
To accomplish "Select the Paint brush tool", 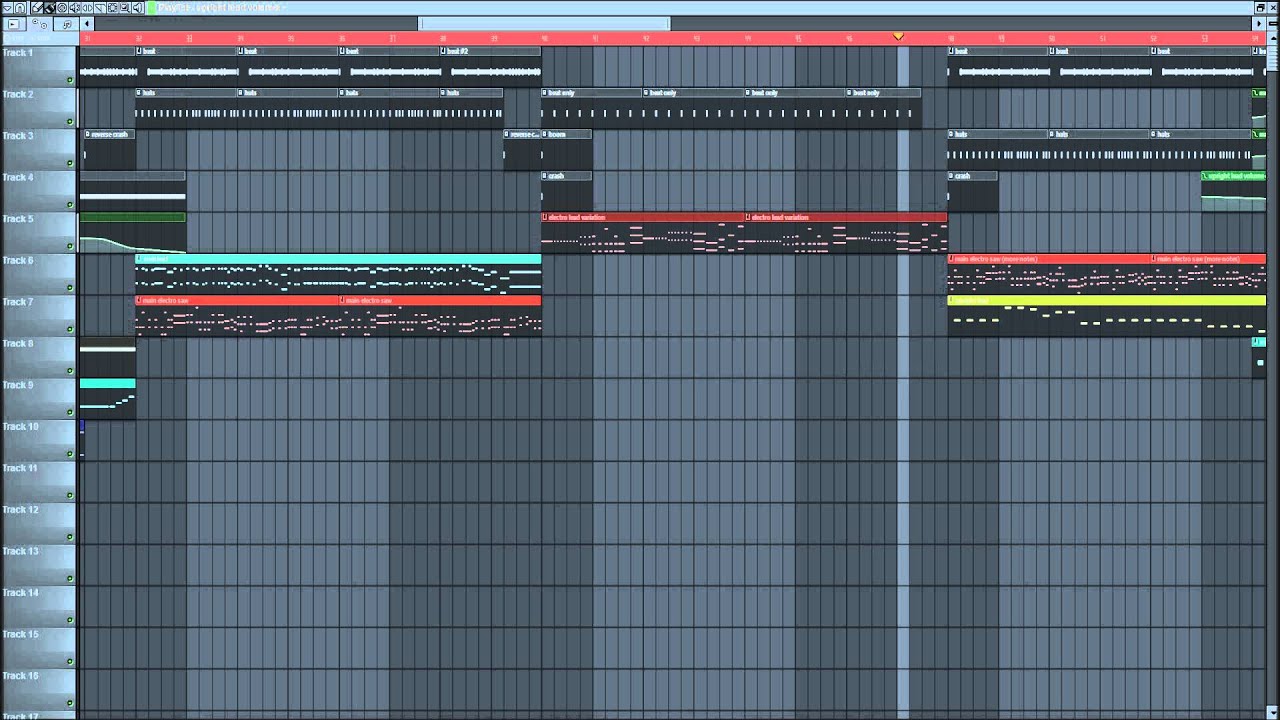I will click(x=49, y=8).
